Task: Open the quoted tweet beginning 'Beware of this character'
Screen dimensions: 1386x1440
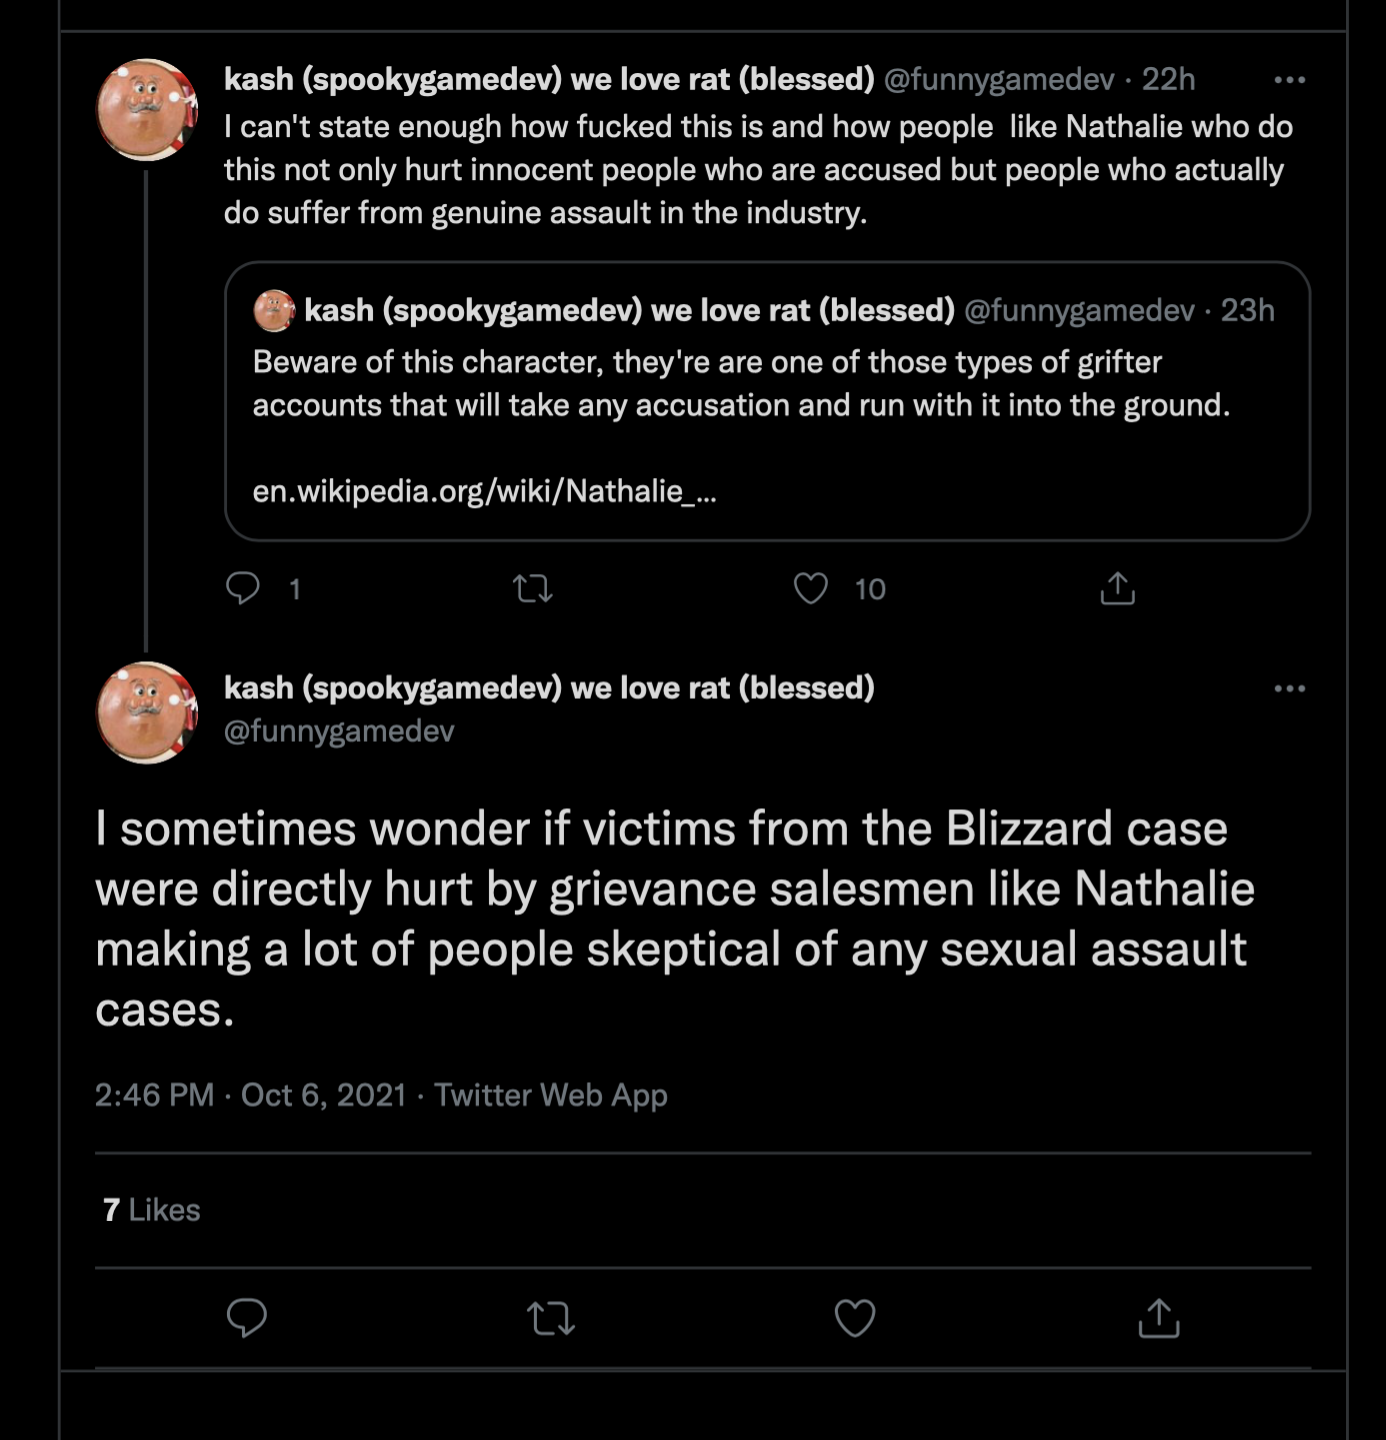Action: [x=740, y=384]
